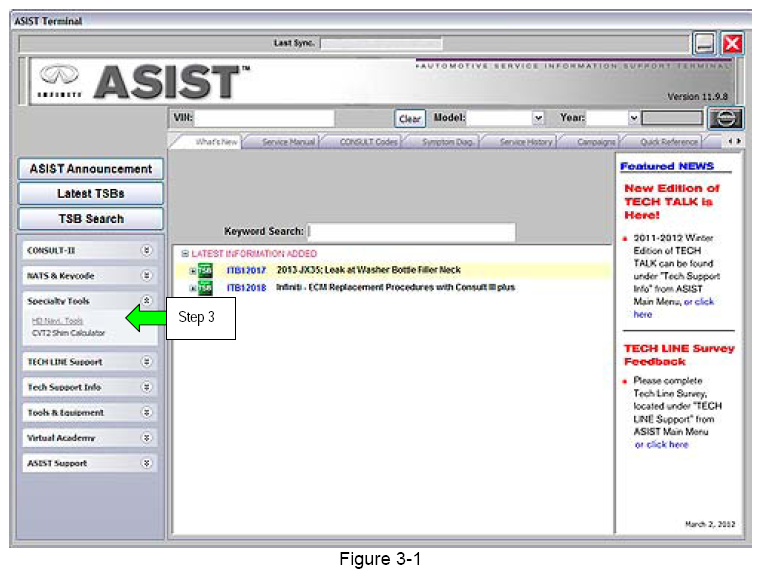The width and height of the screenshot is (761, 578).
Task: Click the Clear button next to VIN
Action: (x=410, y=118)
